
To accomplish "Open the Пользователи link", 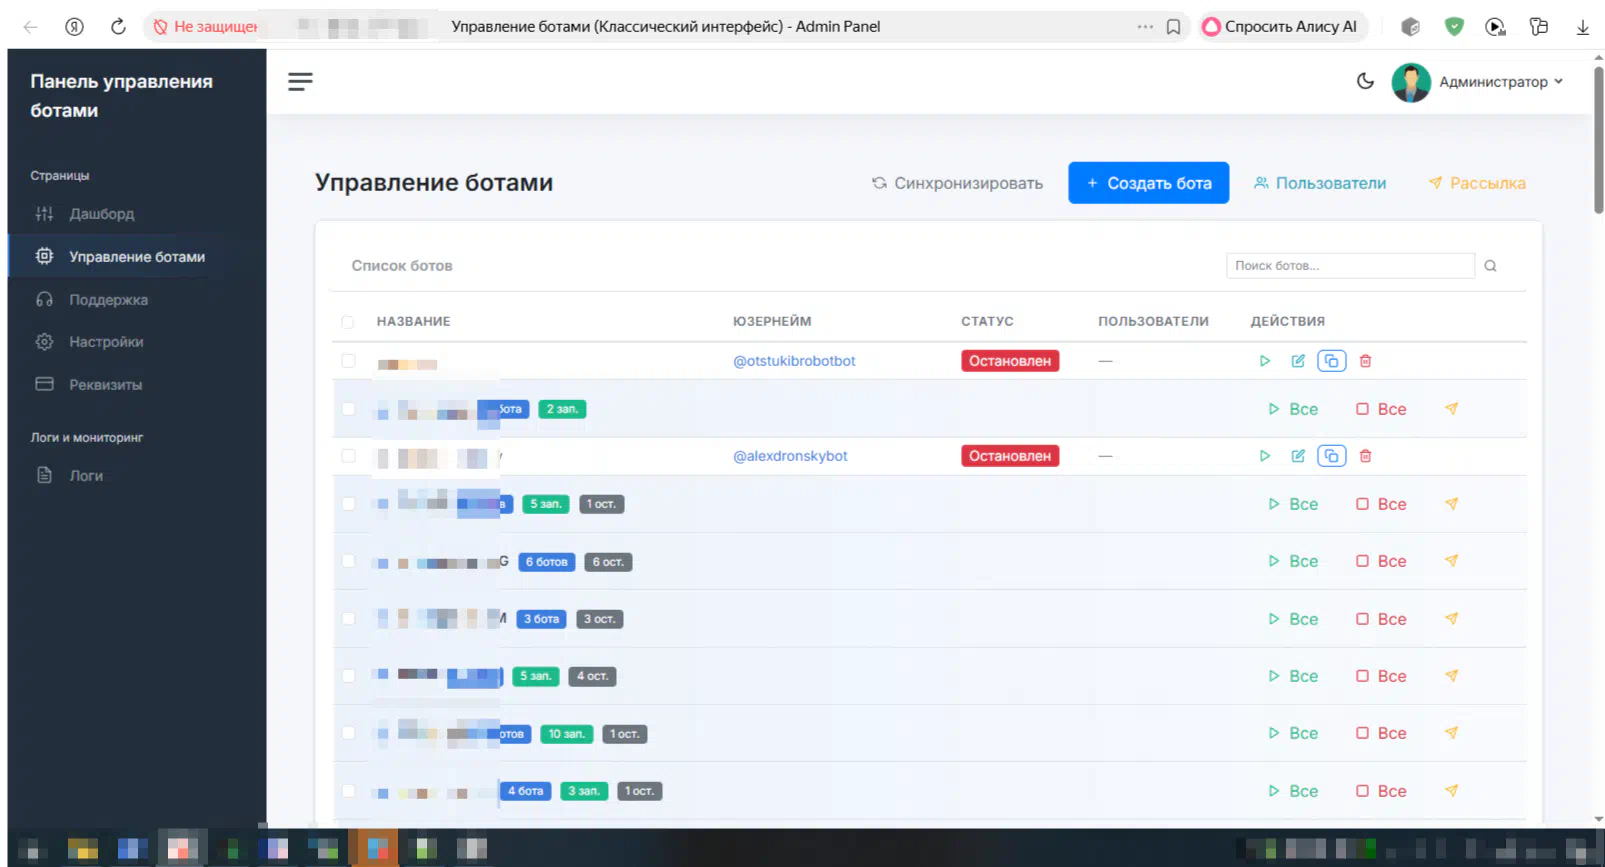I will 1320,183.
